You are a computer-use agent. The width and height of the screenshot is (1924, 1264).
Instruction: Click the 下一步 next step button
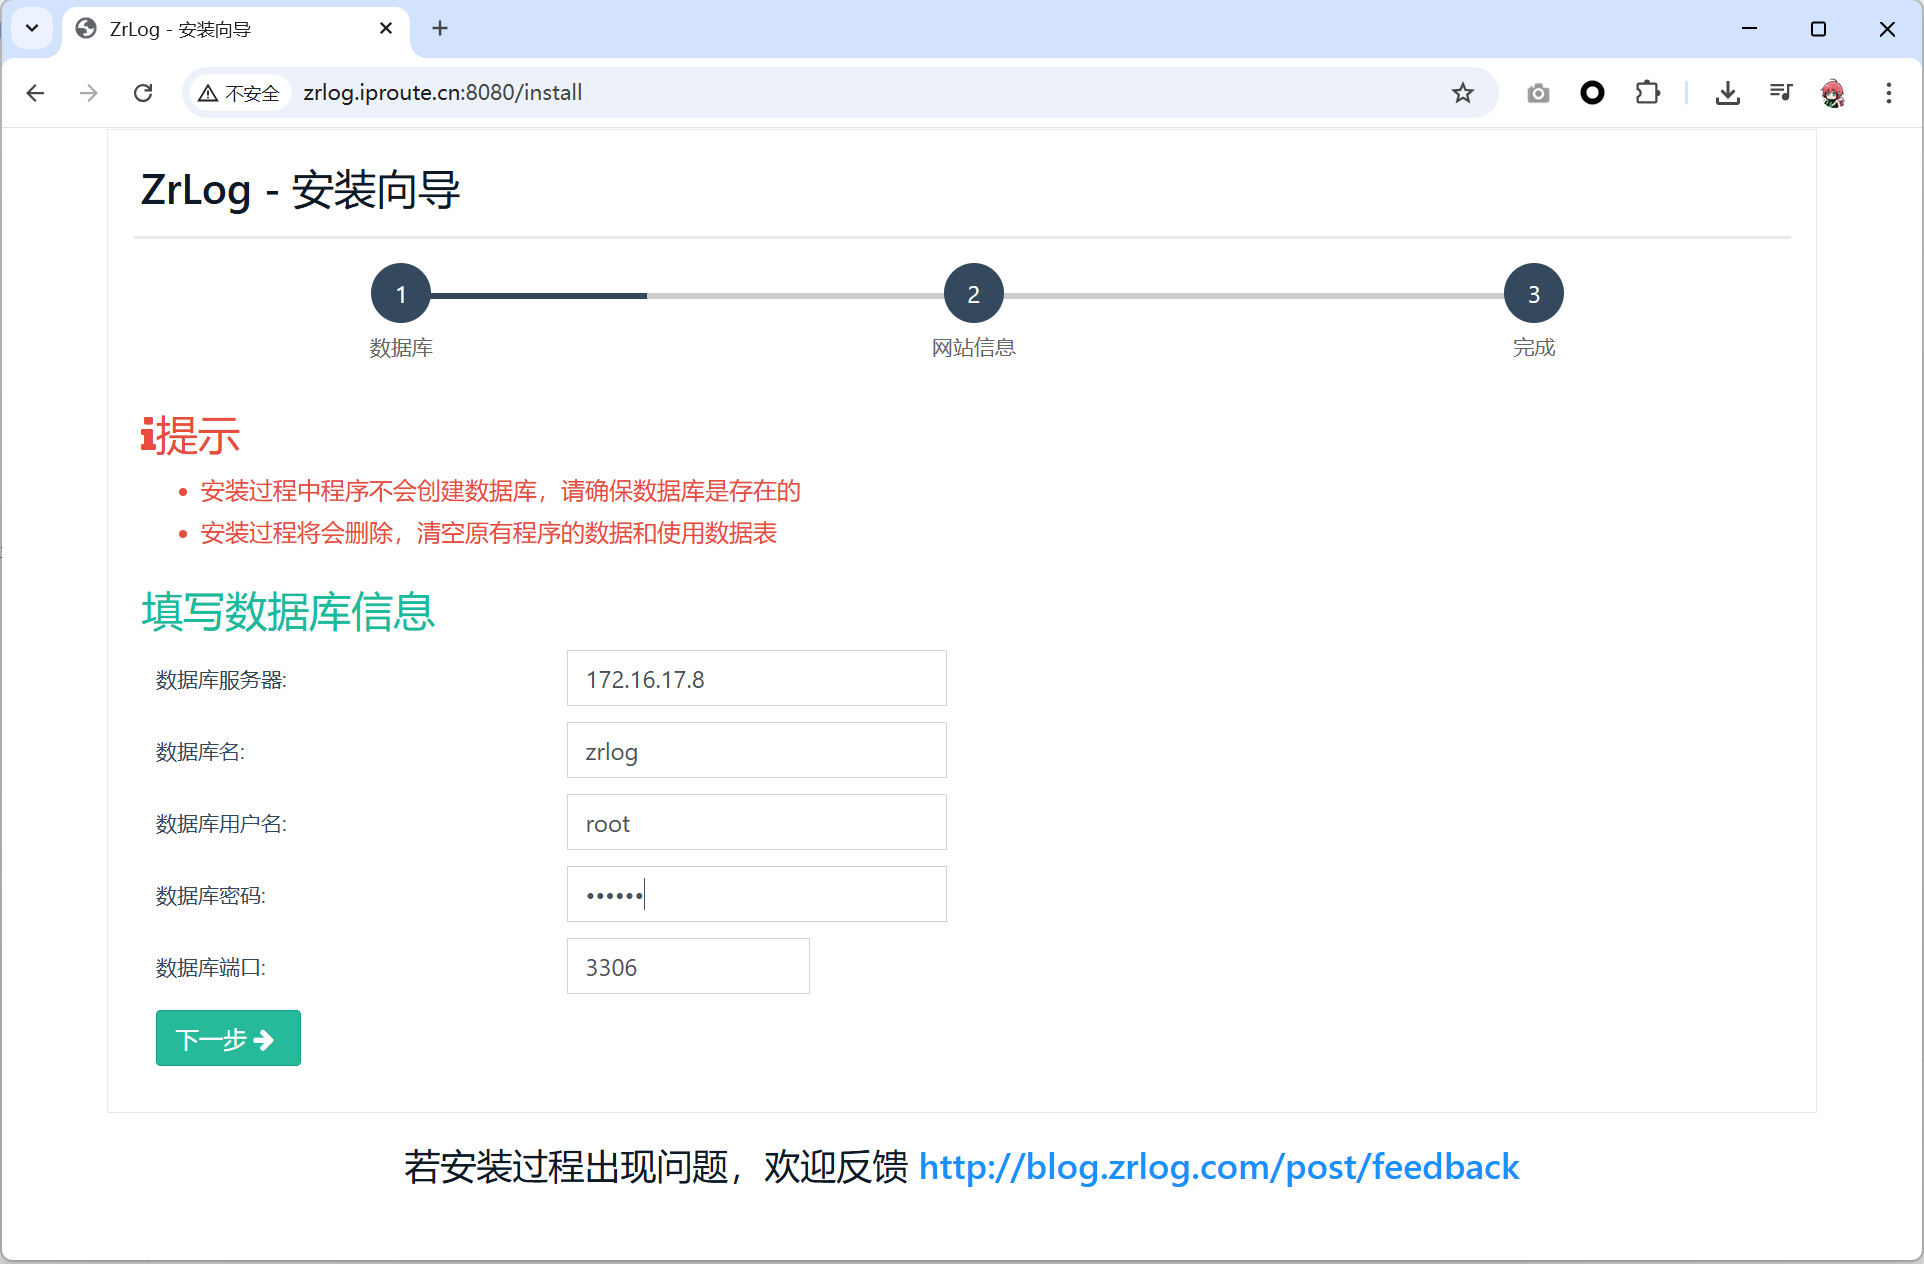pos(228,1038)
